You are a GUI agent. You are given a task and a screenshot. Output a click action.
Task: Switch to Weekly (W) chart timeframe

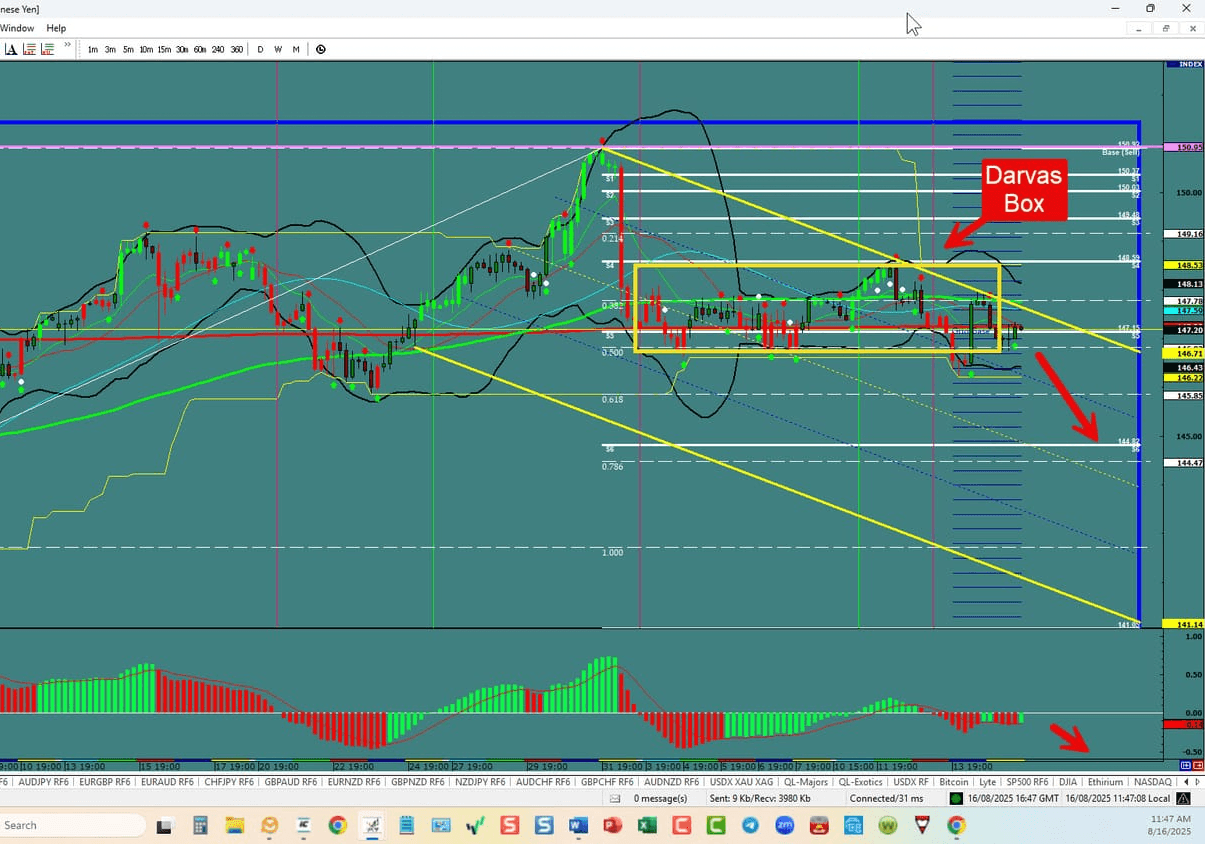coord(278,49)
